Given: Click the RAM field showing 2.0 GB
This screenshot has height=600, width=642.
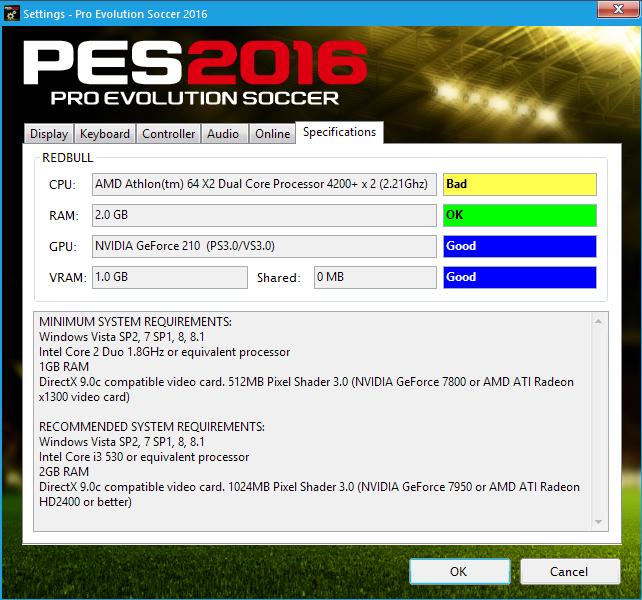Looking at the screenshot, I should [264, 215].
